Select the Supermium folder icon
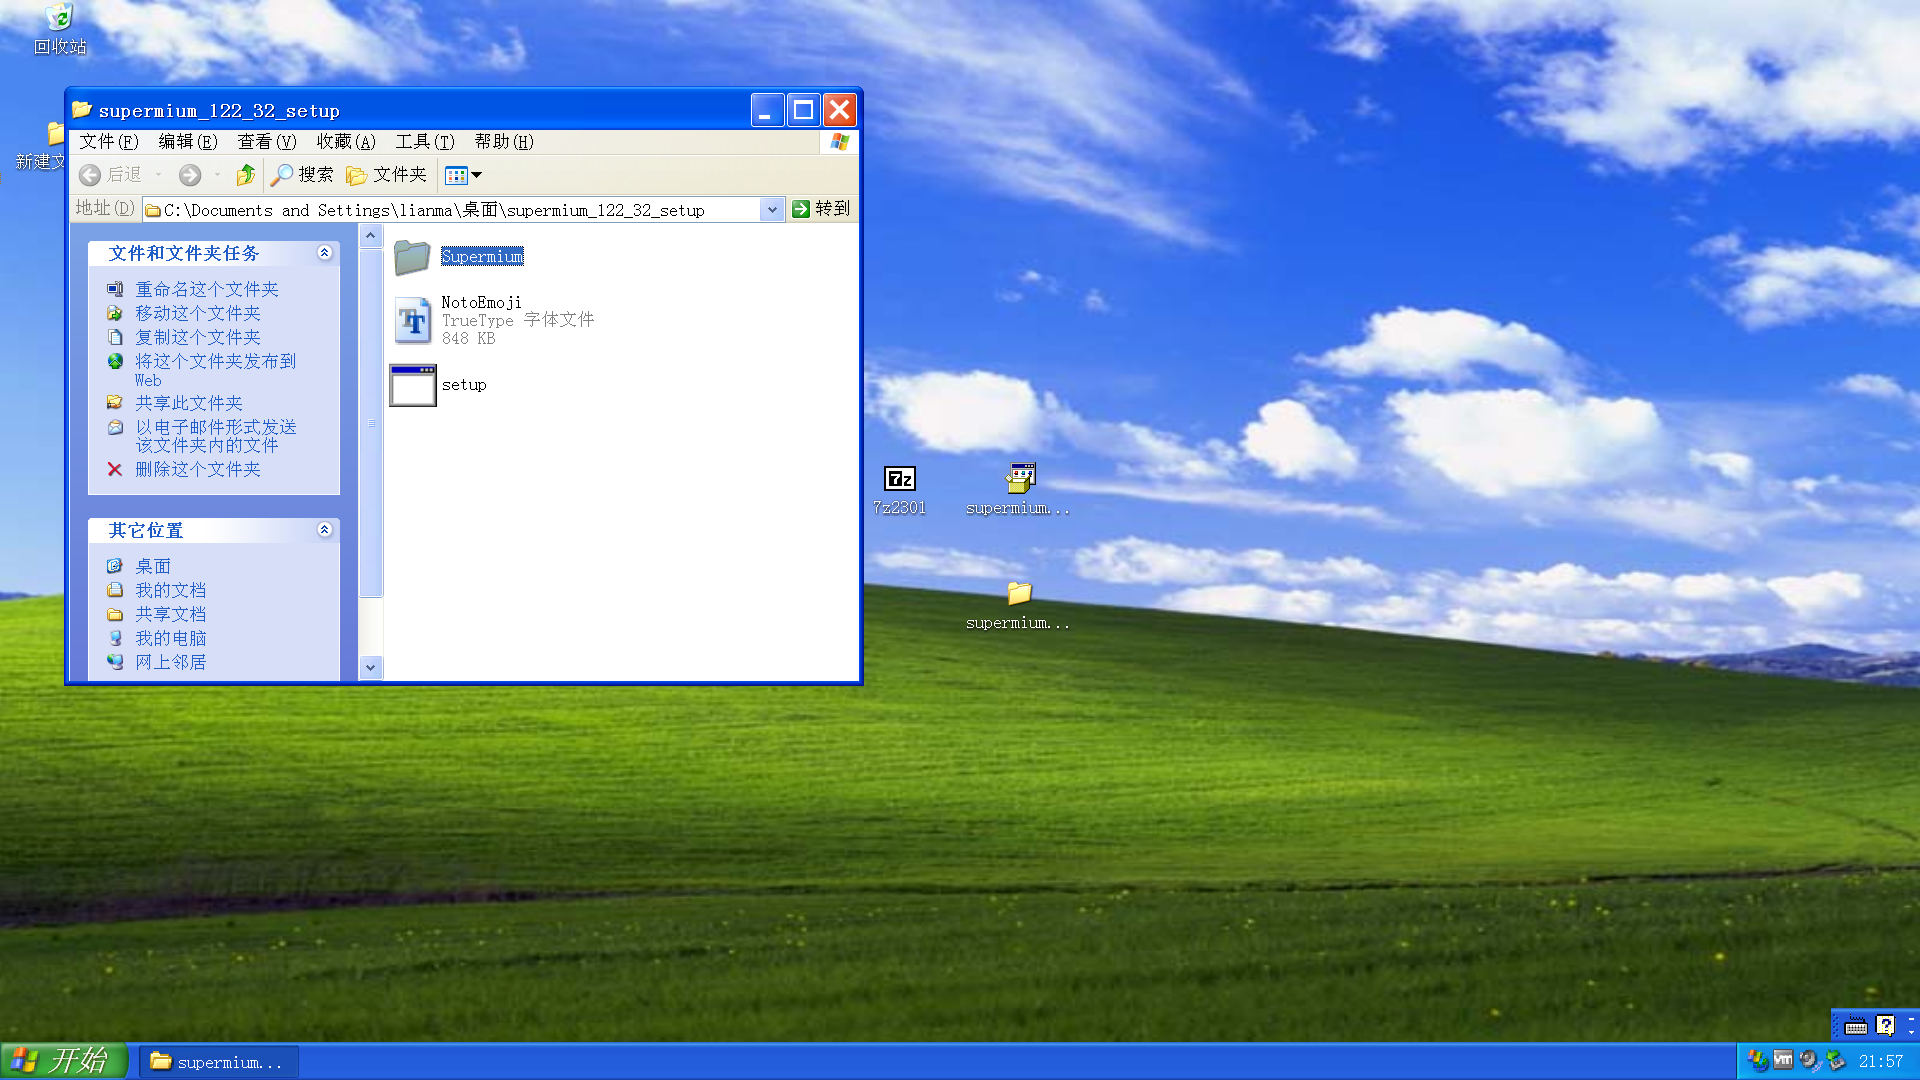 pyautogui.click(x=412, y=257)
